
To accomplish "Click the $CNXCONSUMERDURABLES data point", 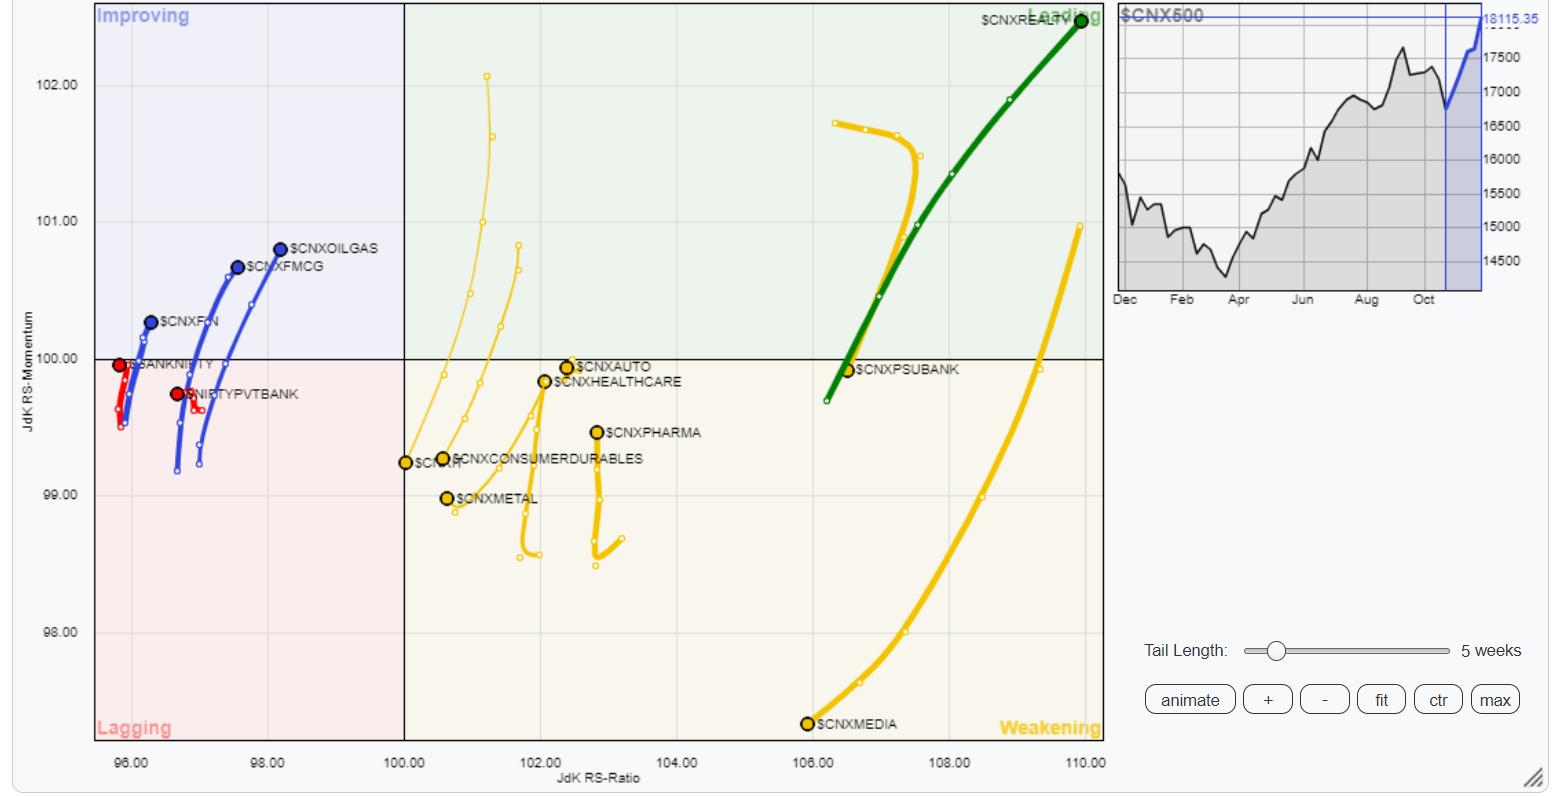I will point(443,459).
